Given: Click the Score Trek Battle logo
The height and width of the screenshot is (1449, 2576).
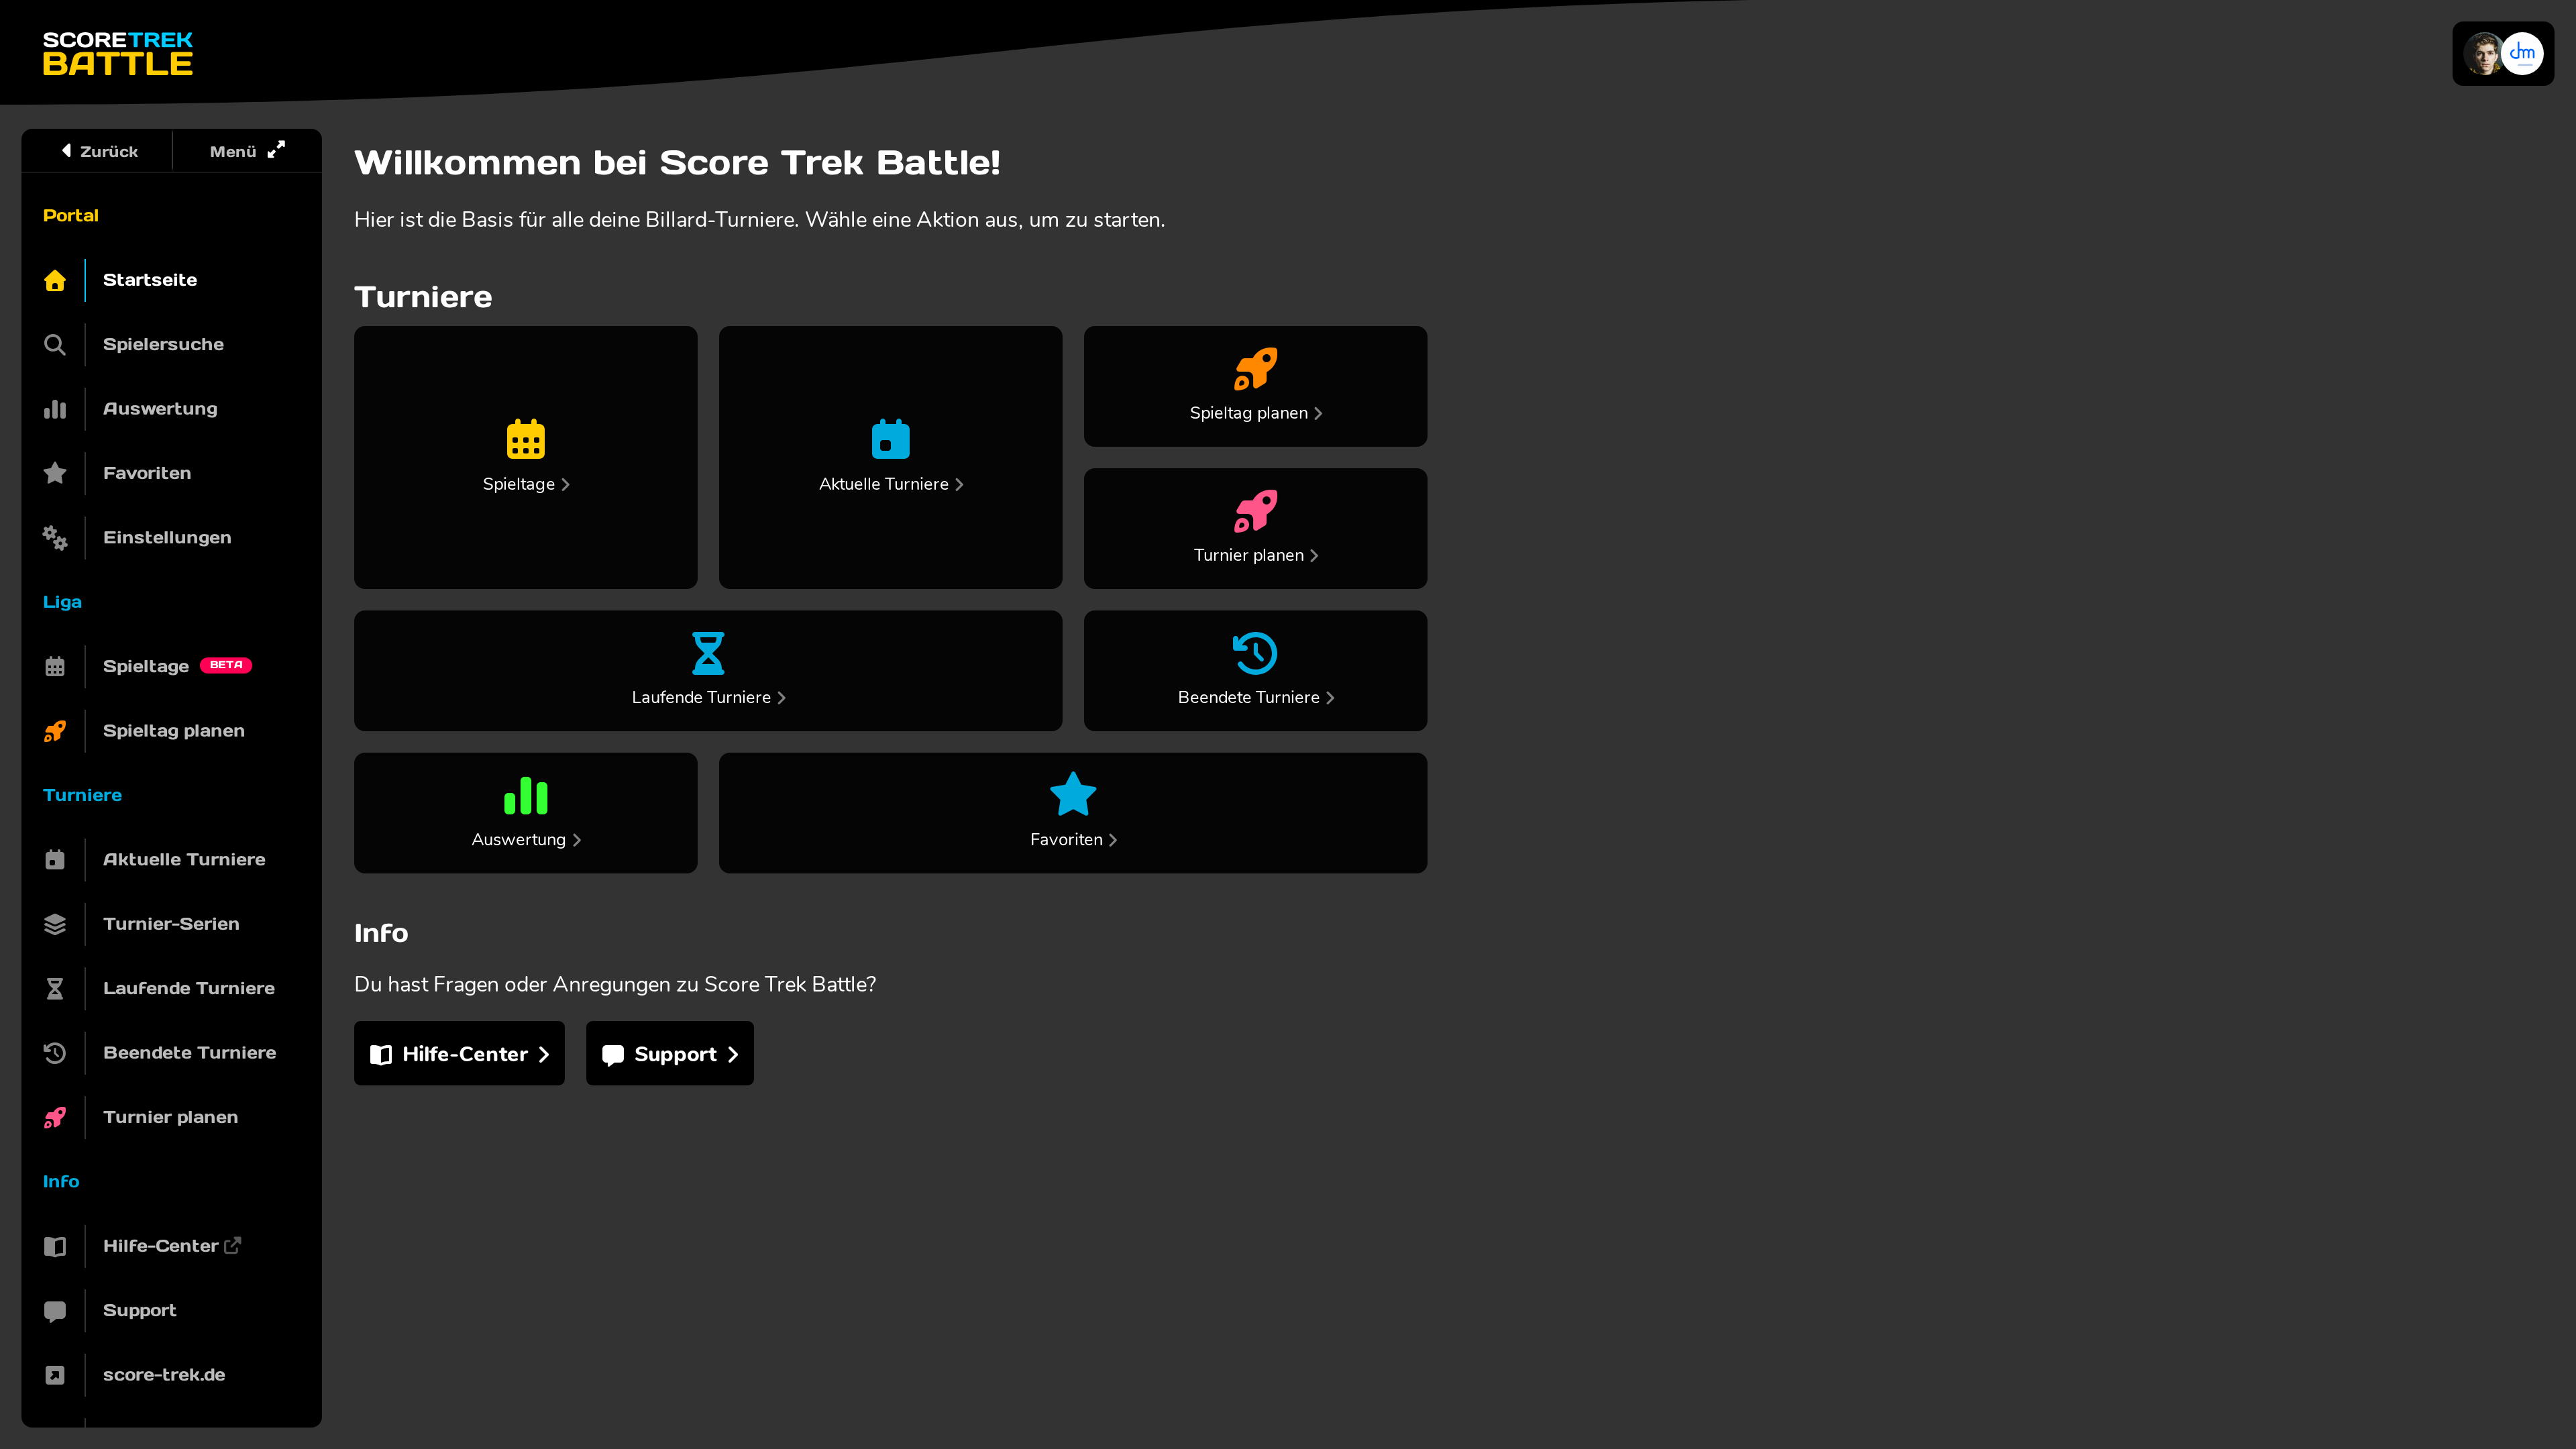Looking at the screenshot, I should click(118, 54).
